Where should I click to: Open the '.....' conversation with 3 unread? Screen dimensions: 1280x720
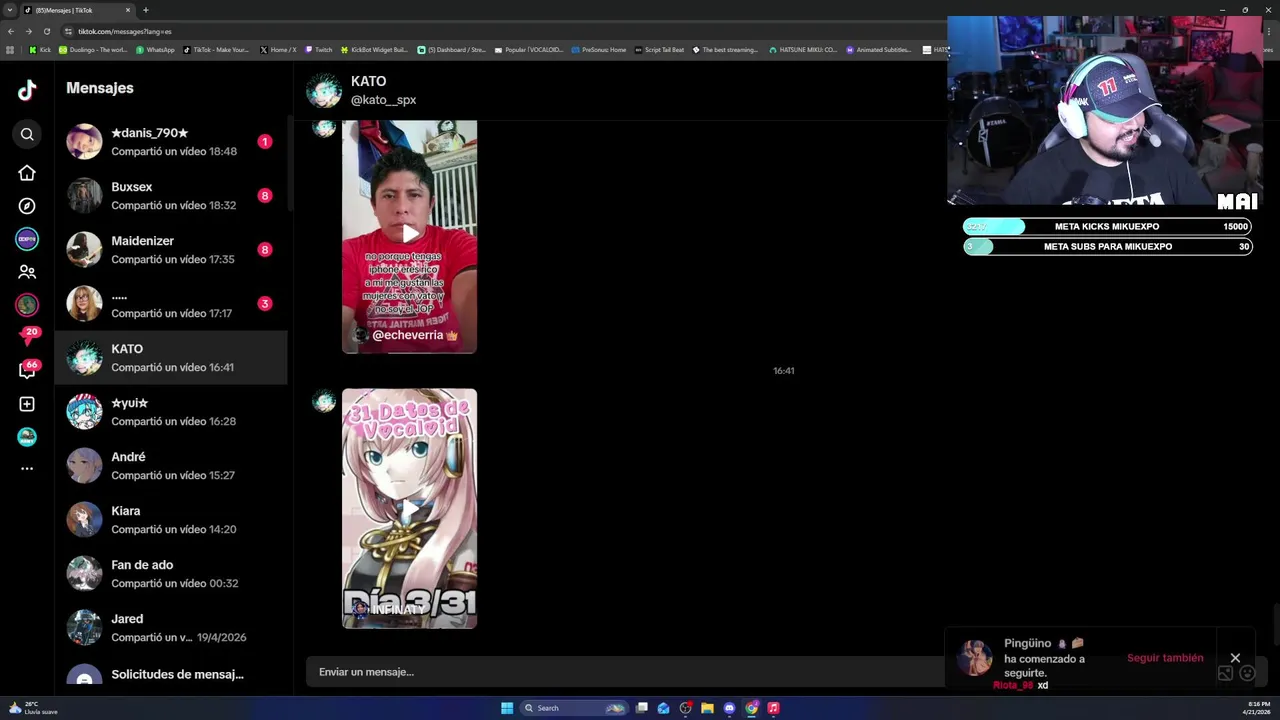pos(171,304)
